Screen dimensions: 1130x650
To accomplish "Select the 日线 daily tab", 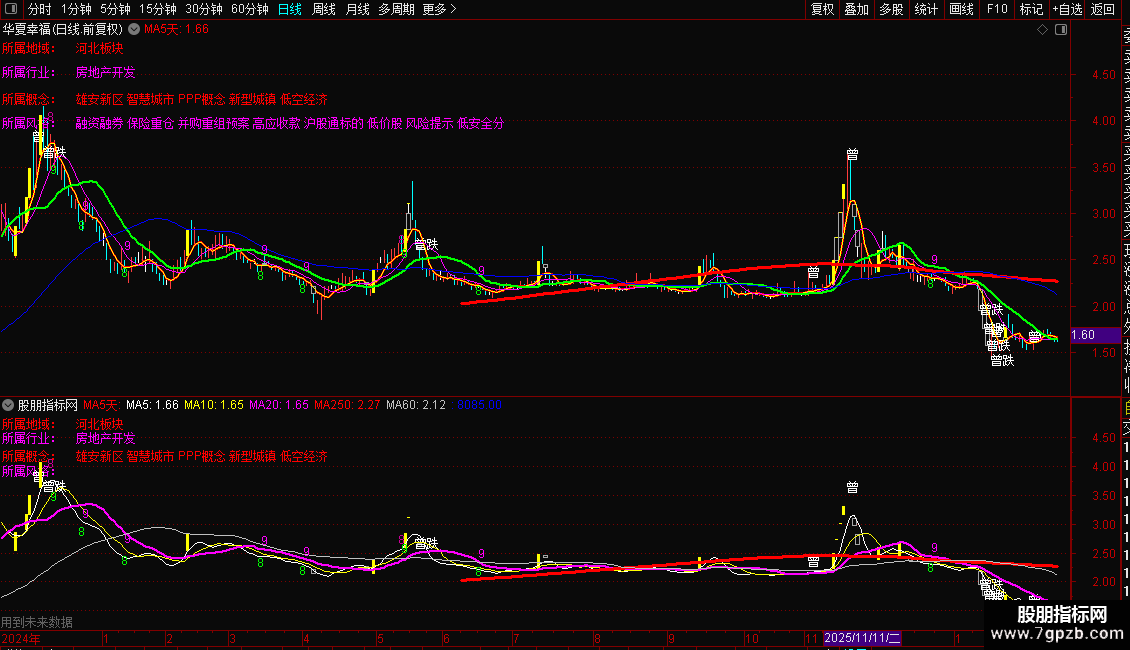I will point(290,9).
